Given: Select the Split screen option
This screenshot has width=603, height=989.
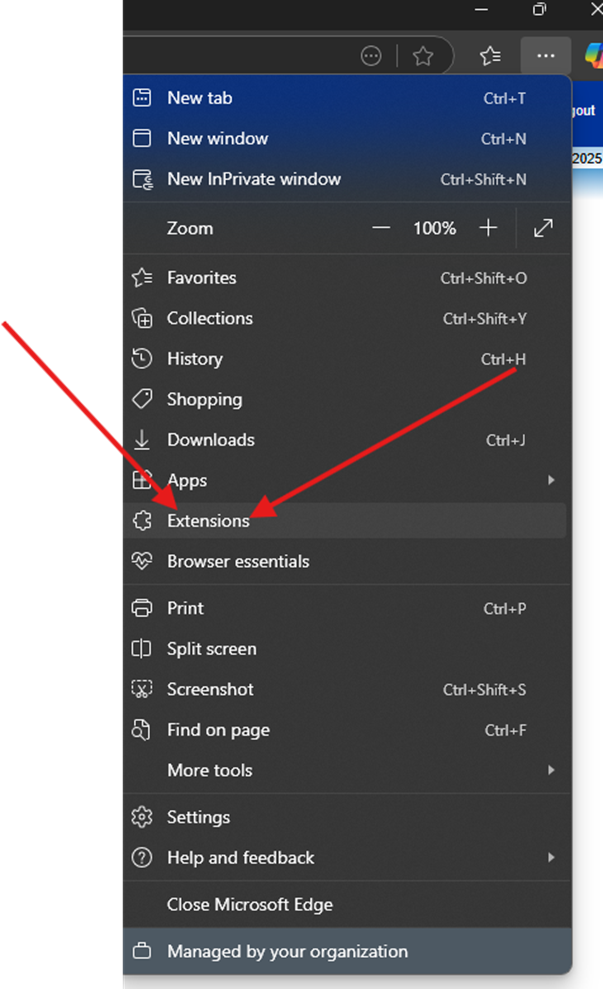Looking at the screenshot, I should tap(347, 648).
